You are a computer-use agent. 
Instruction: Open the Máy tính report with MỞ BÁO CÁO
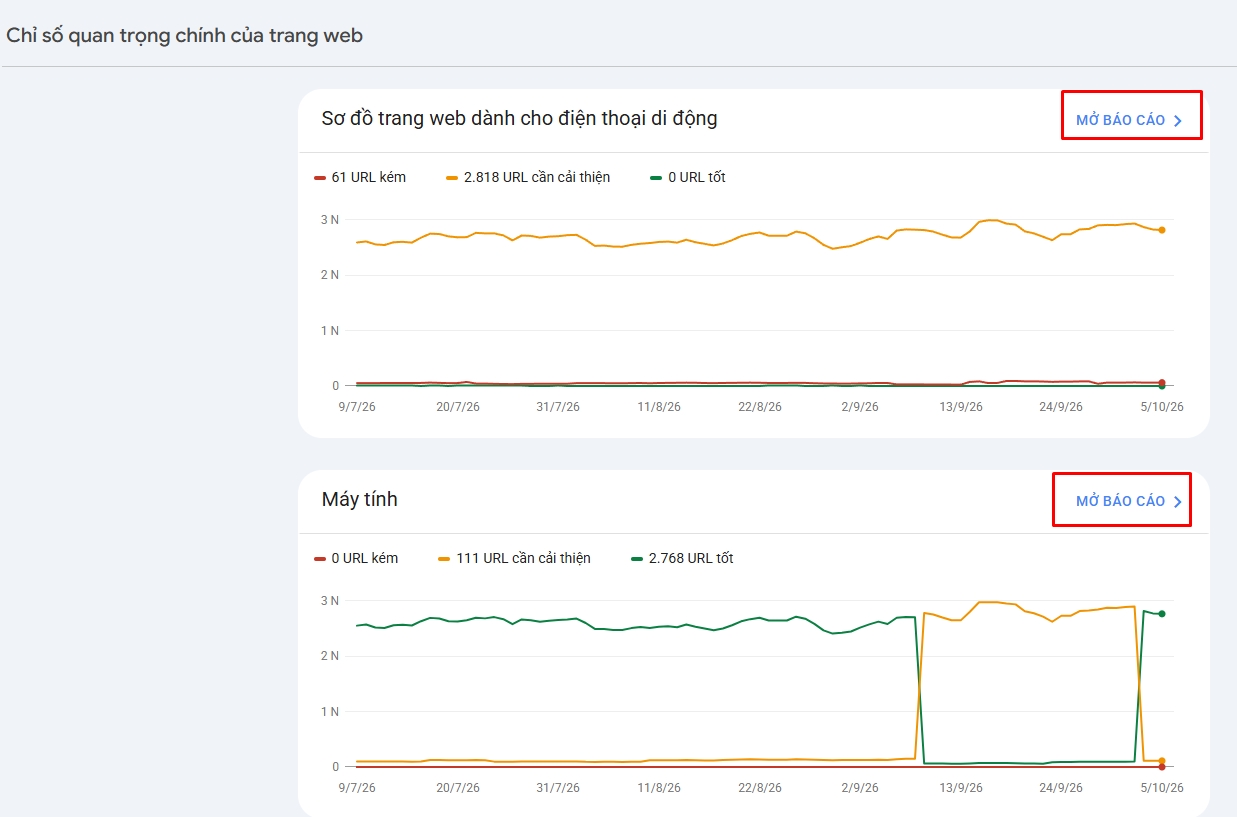(1129, 501)
